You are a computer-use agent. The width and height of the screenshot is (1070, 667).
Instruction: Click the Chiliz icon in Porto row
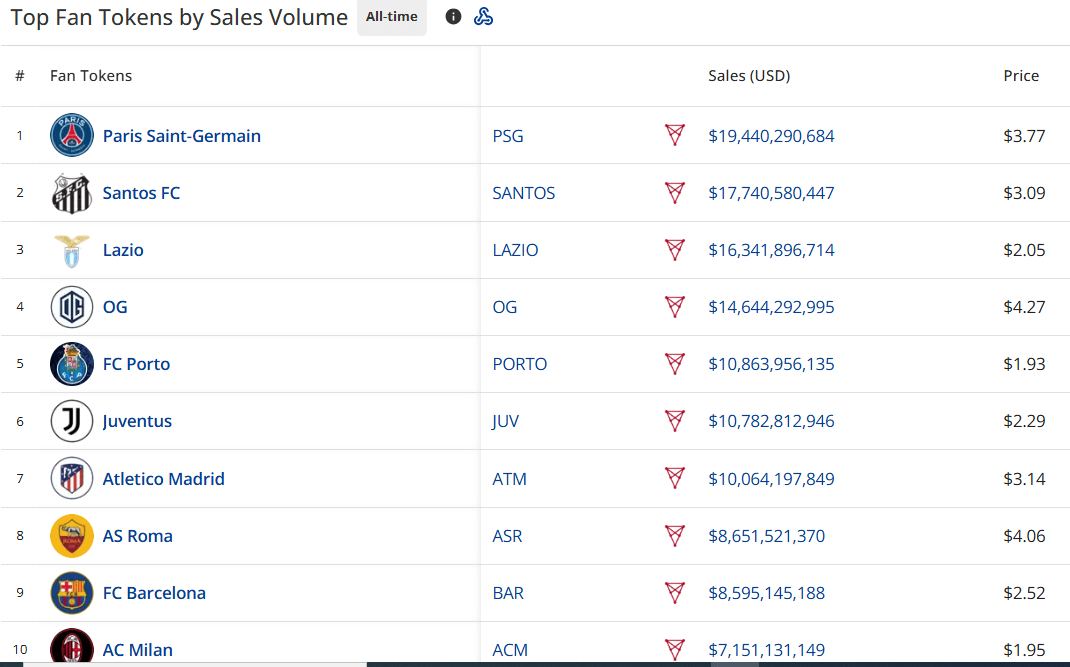click(675, 363)
